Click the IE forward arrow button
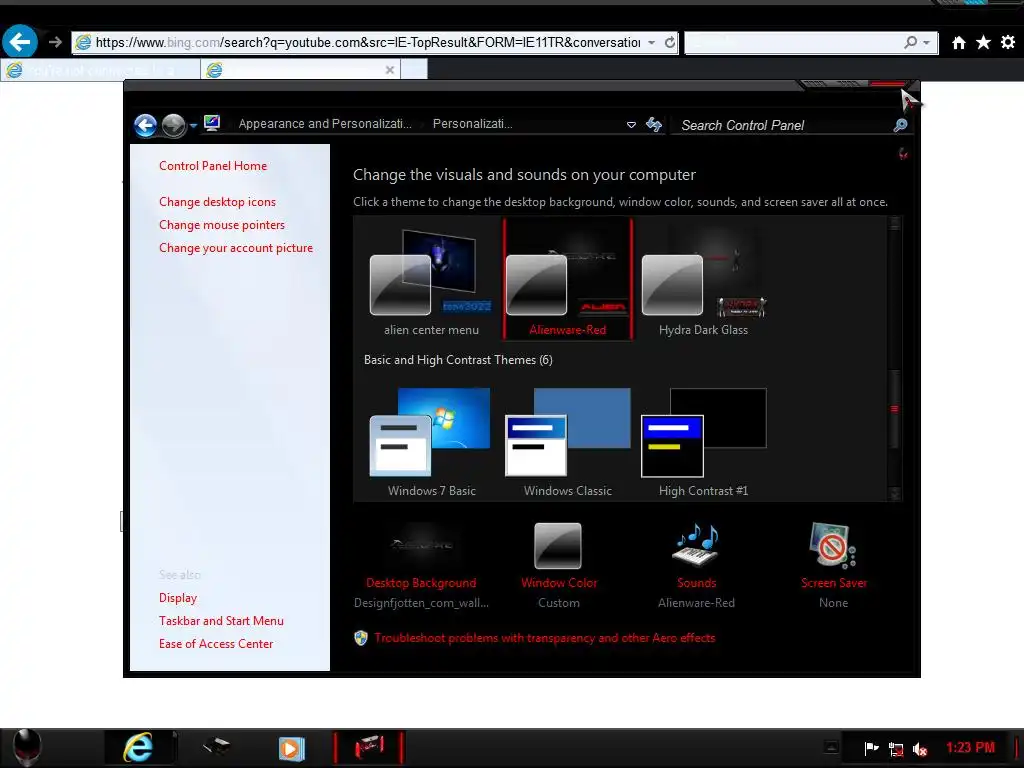Image resolution: width=1024 pixels, height=768 pixels. pyautogui.click(x=55, y=42)
